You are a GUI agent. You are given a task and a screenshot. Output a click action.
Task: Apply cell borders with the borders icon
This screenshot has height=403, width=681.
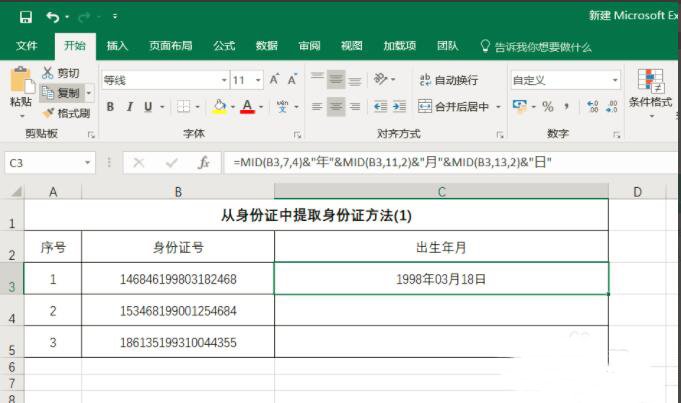tap(183, 106)
